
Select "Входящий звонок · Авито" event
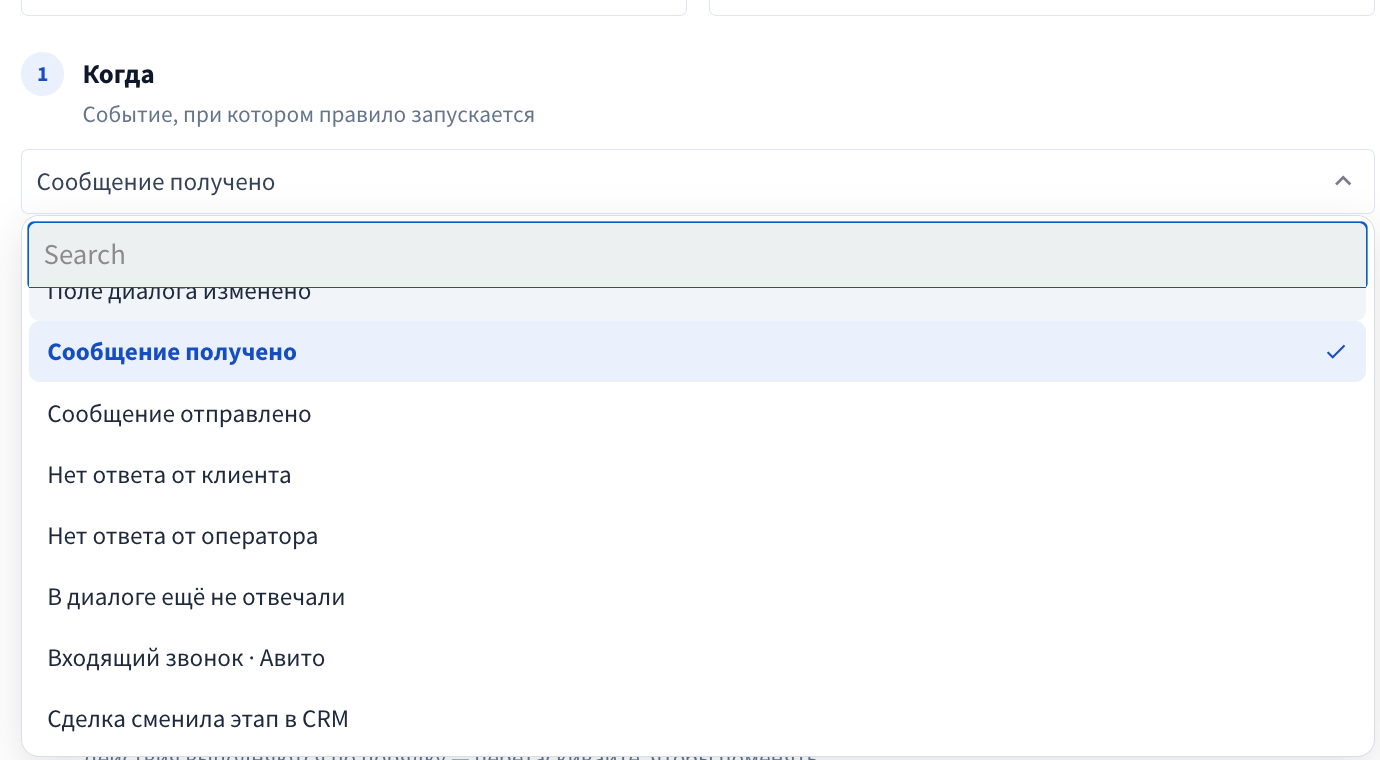[697, 657]
